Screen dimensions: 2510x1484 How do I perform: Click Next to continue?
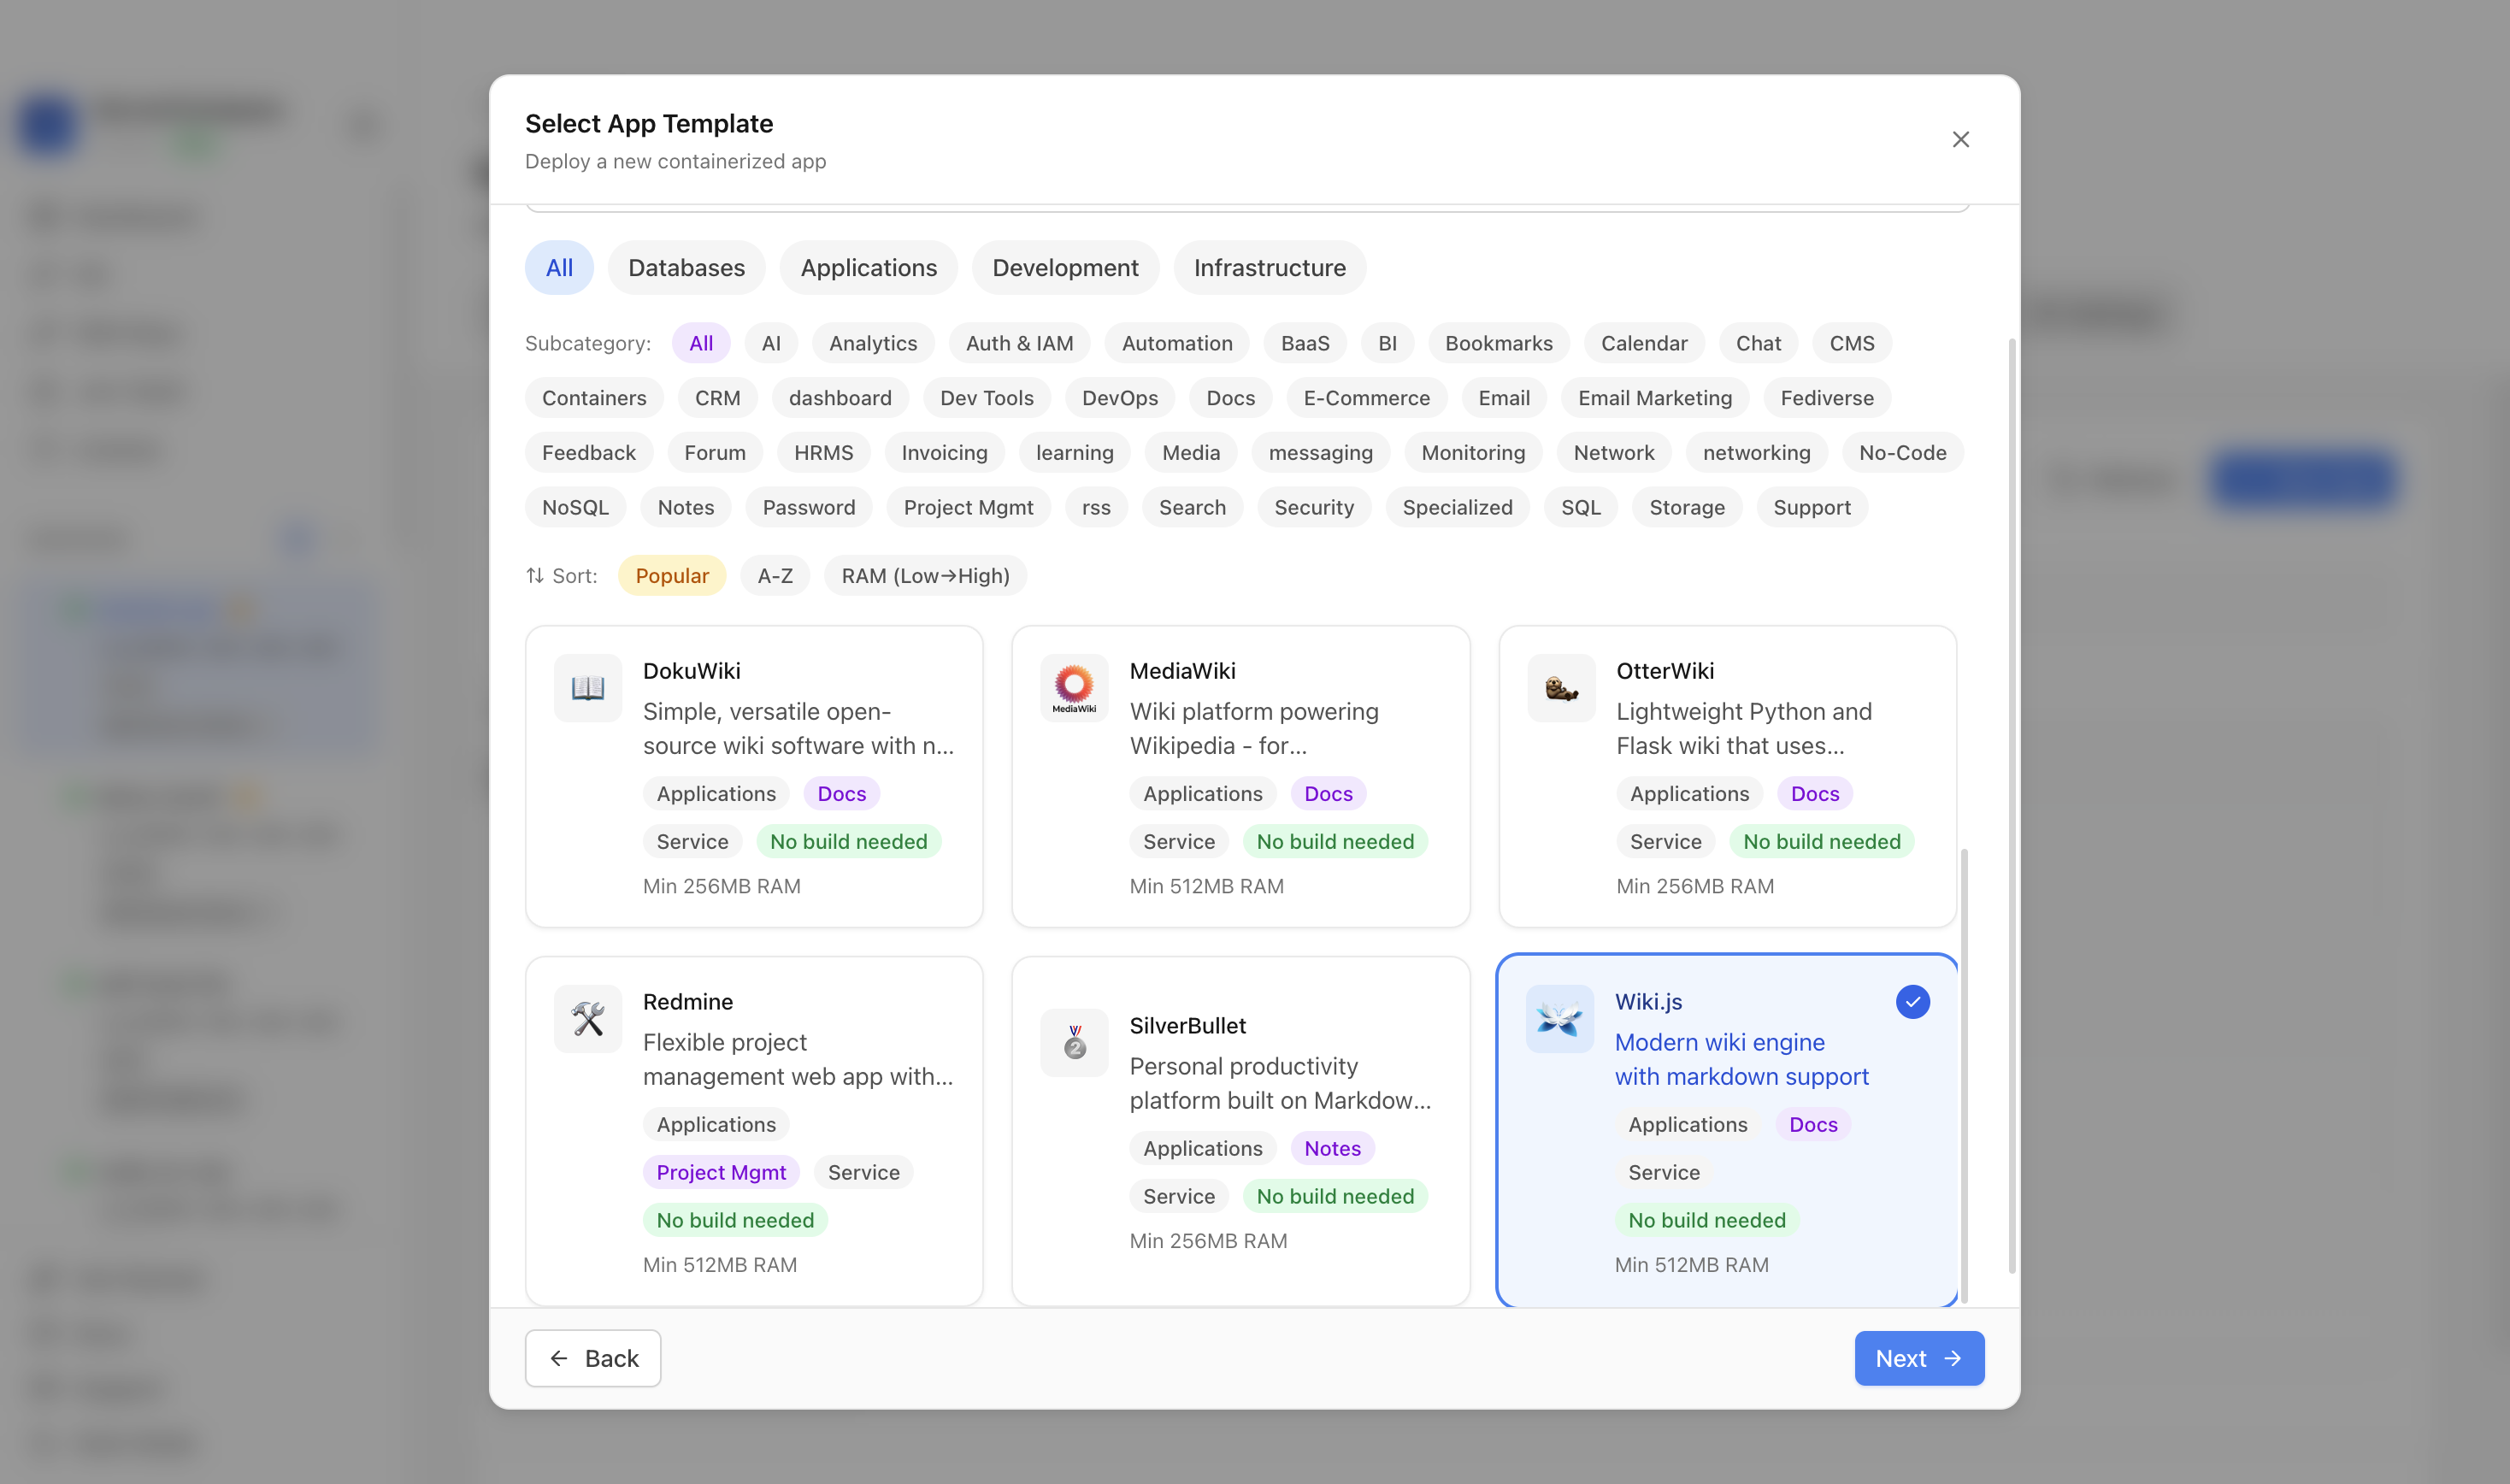[1919, 1358]
